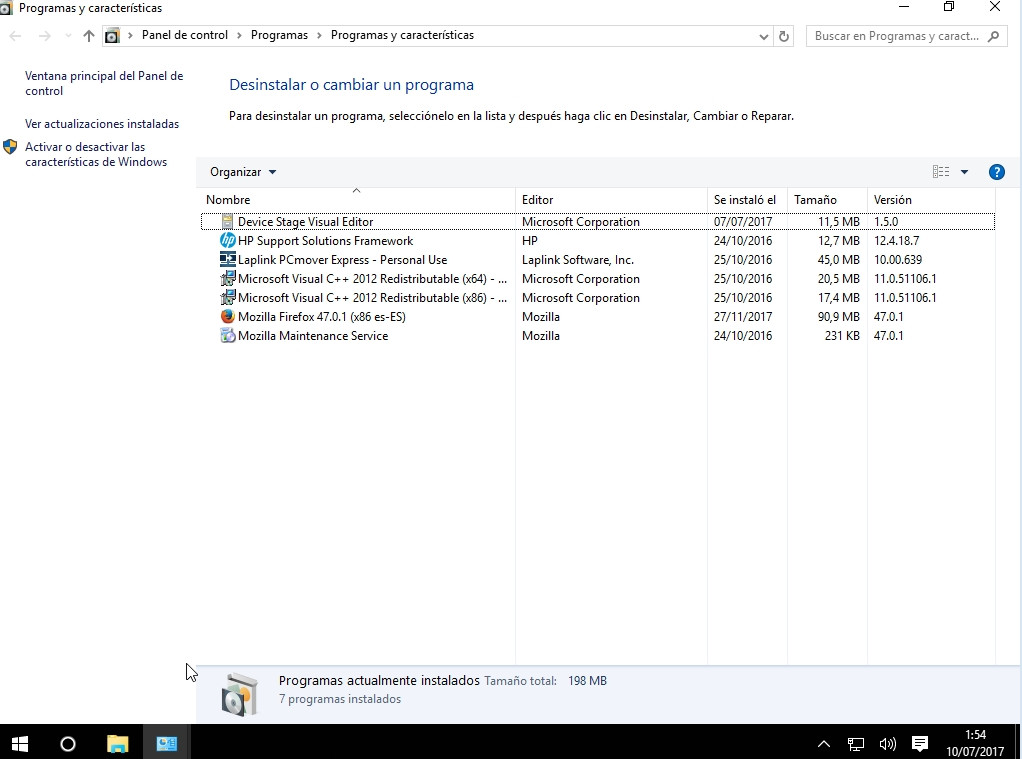Open the Organizar dropdown menu

click(x=243, y=172)
